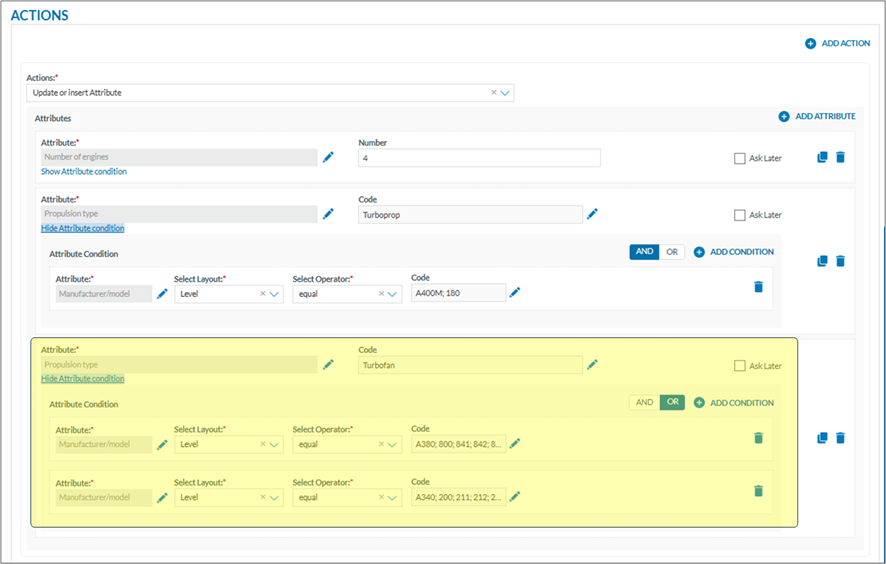Open the Actions dropdown Update or insert Attribute
The height and width of the screenshot is (564, 886).
click(505, 93)
